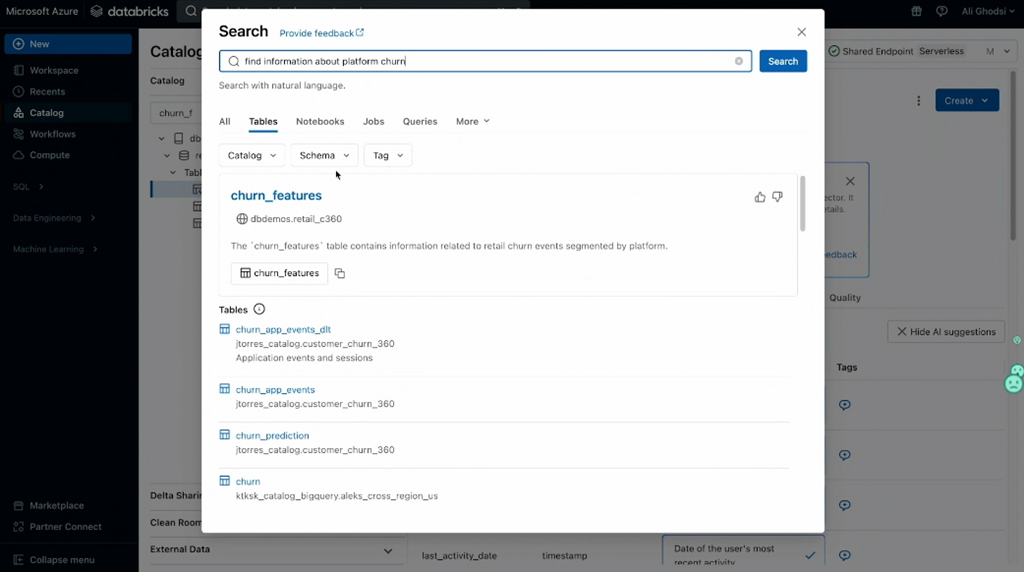Click the churn_features table chip
The image size is (1024, 572).
pyautogui.click(x=280, y=273)
